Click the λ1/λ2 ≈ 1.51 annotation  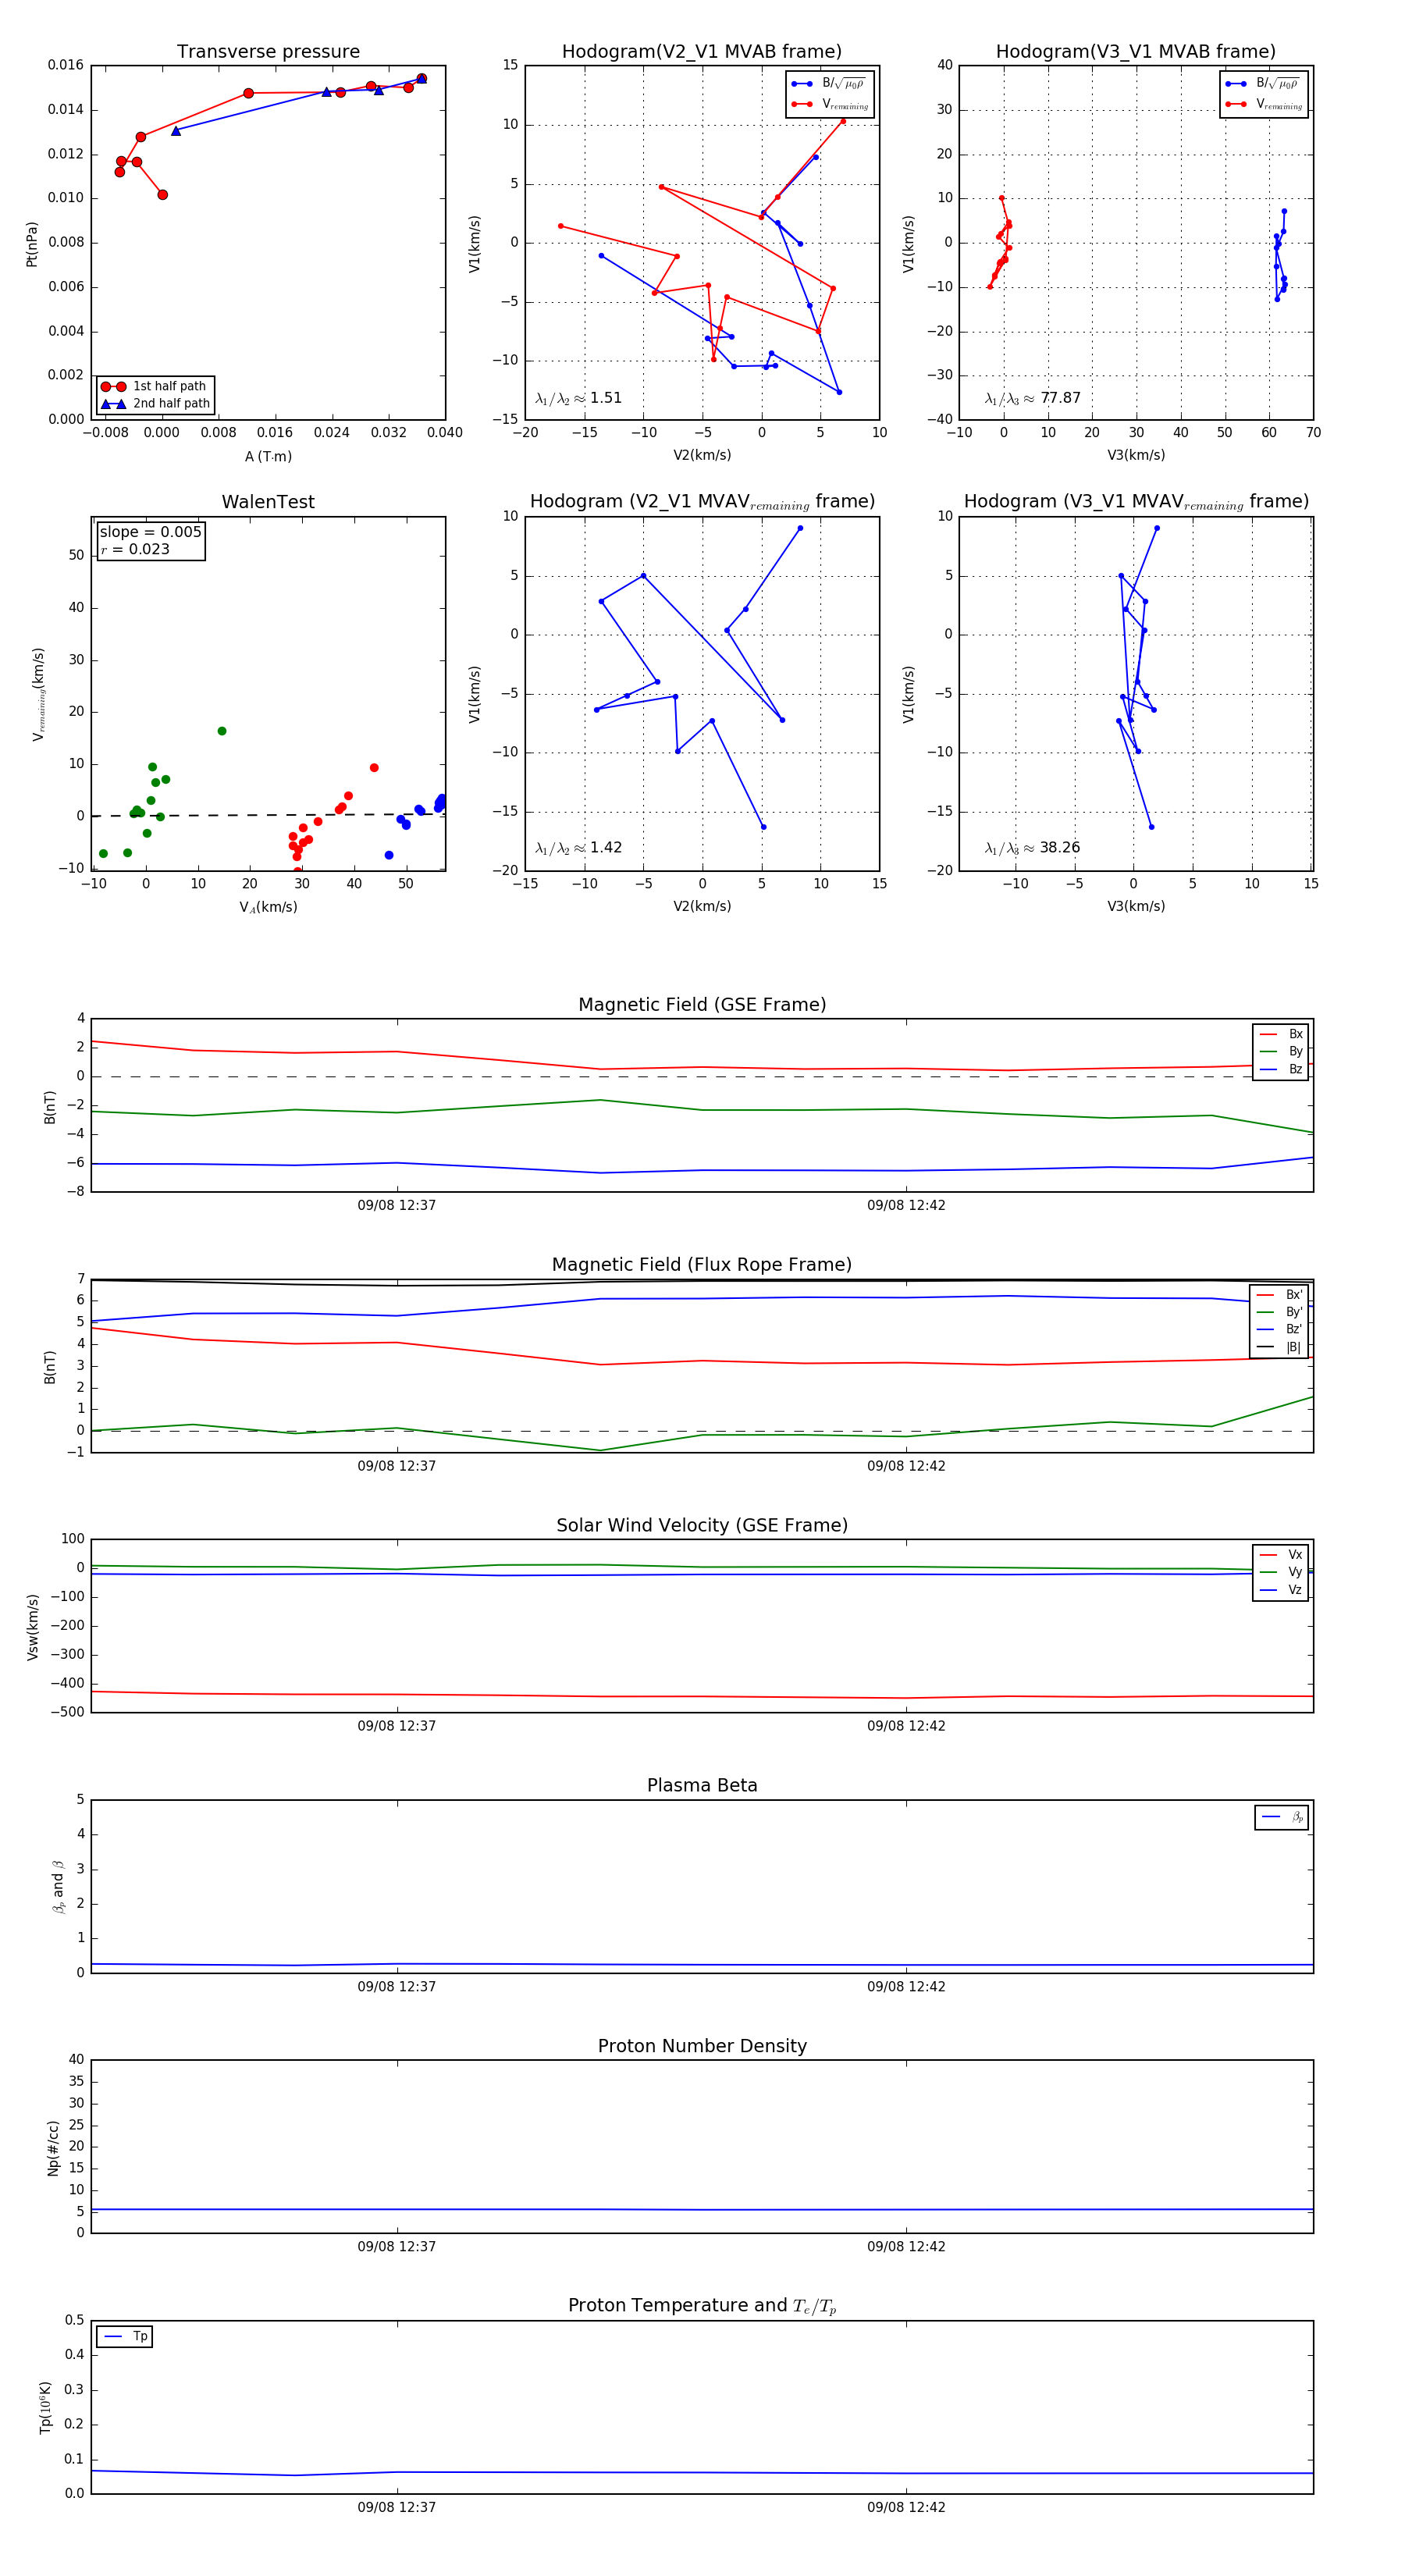(578, 398)
